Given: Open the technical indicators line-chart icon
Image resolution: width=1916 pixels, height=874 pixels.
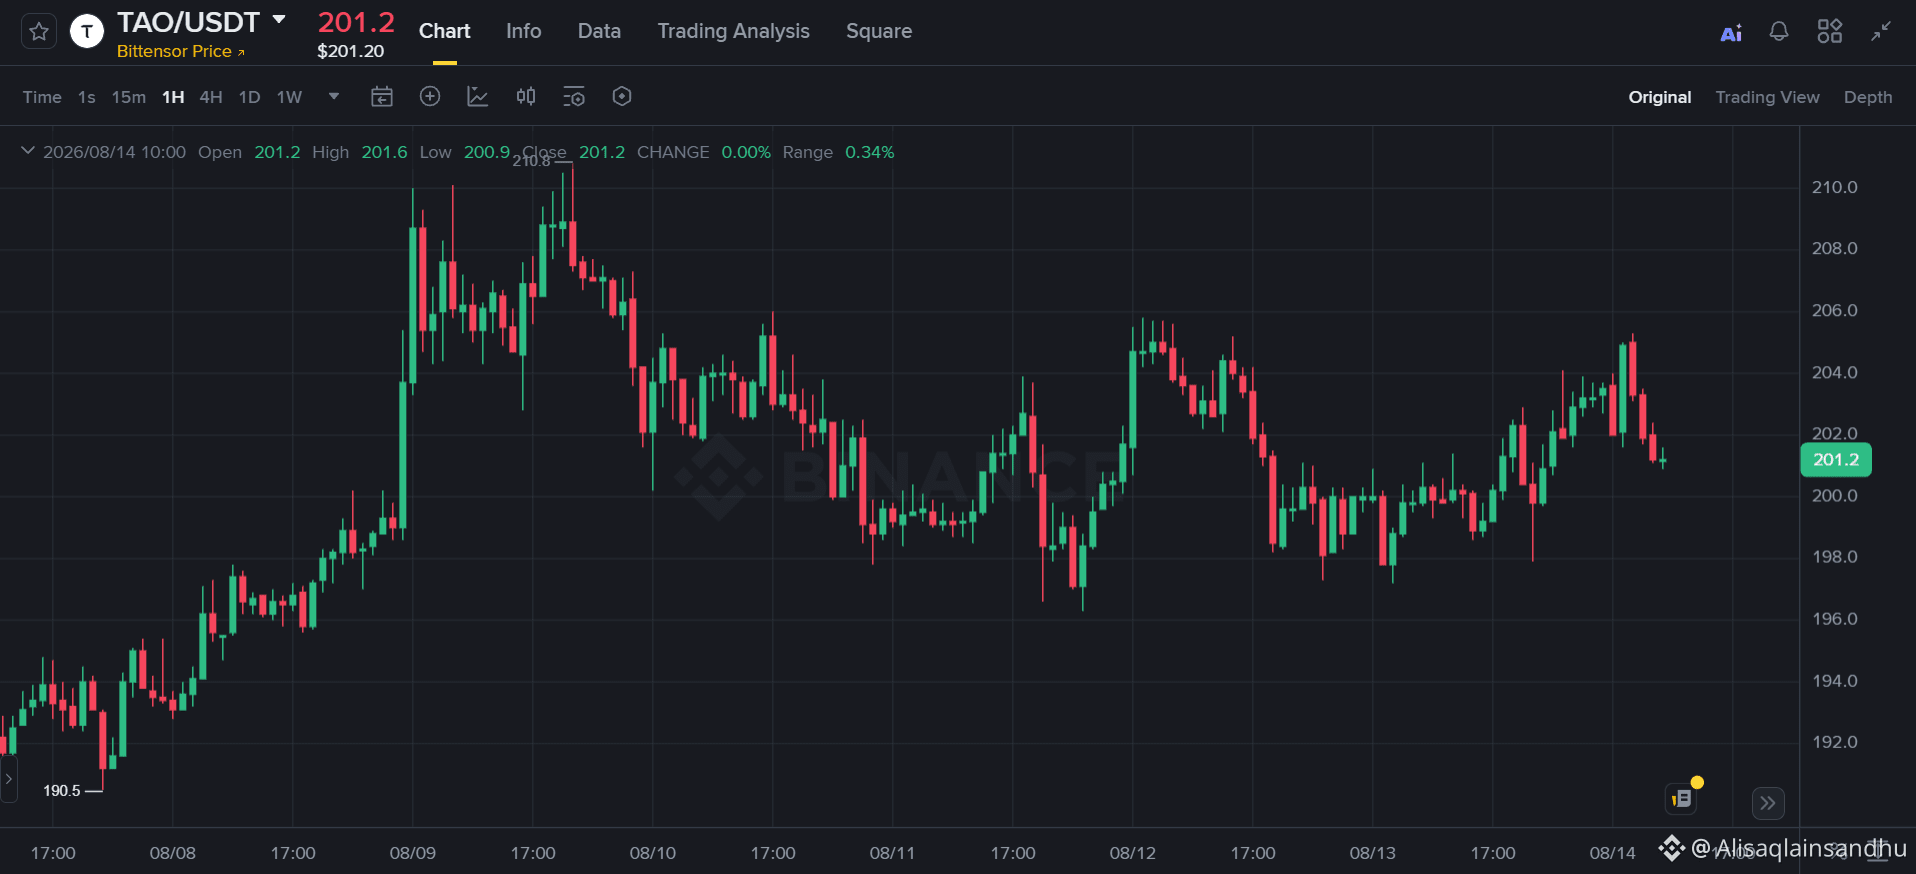Looking at the screenshot, I should (478, 97).
